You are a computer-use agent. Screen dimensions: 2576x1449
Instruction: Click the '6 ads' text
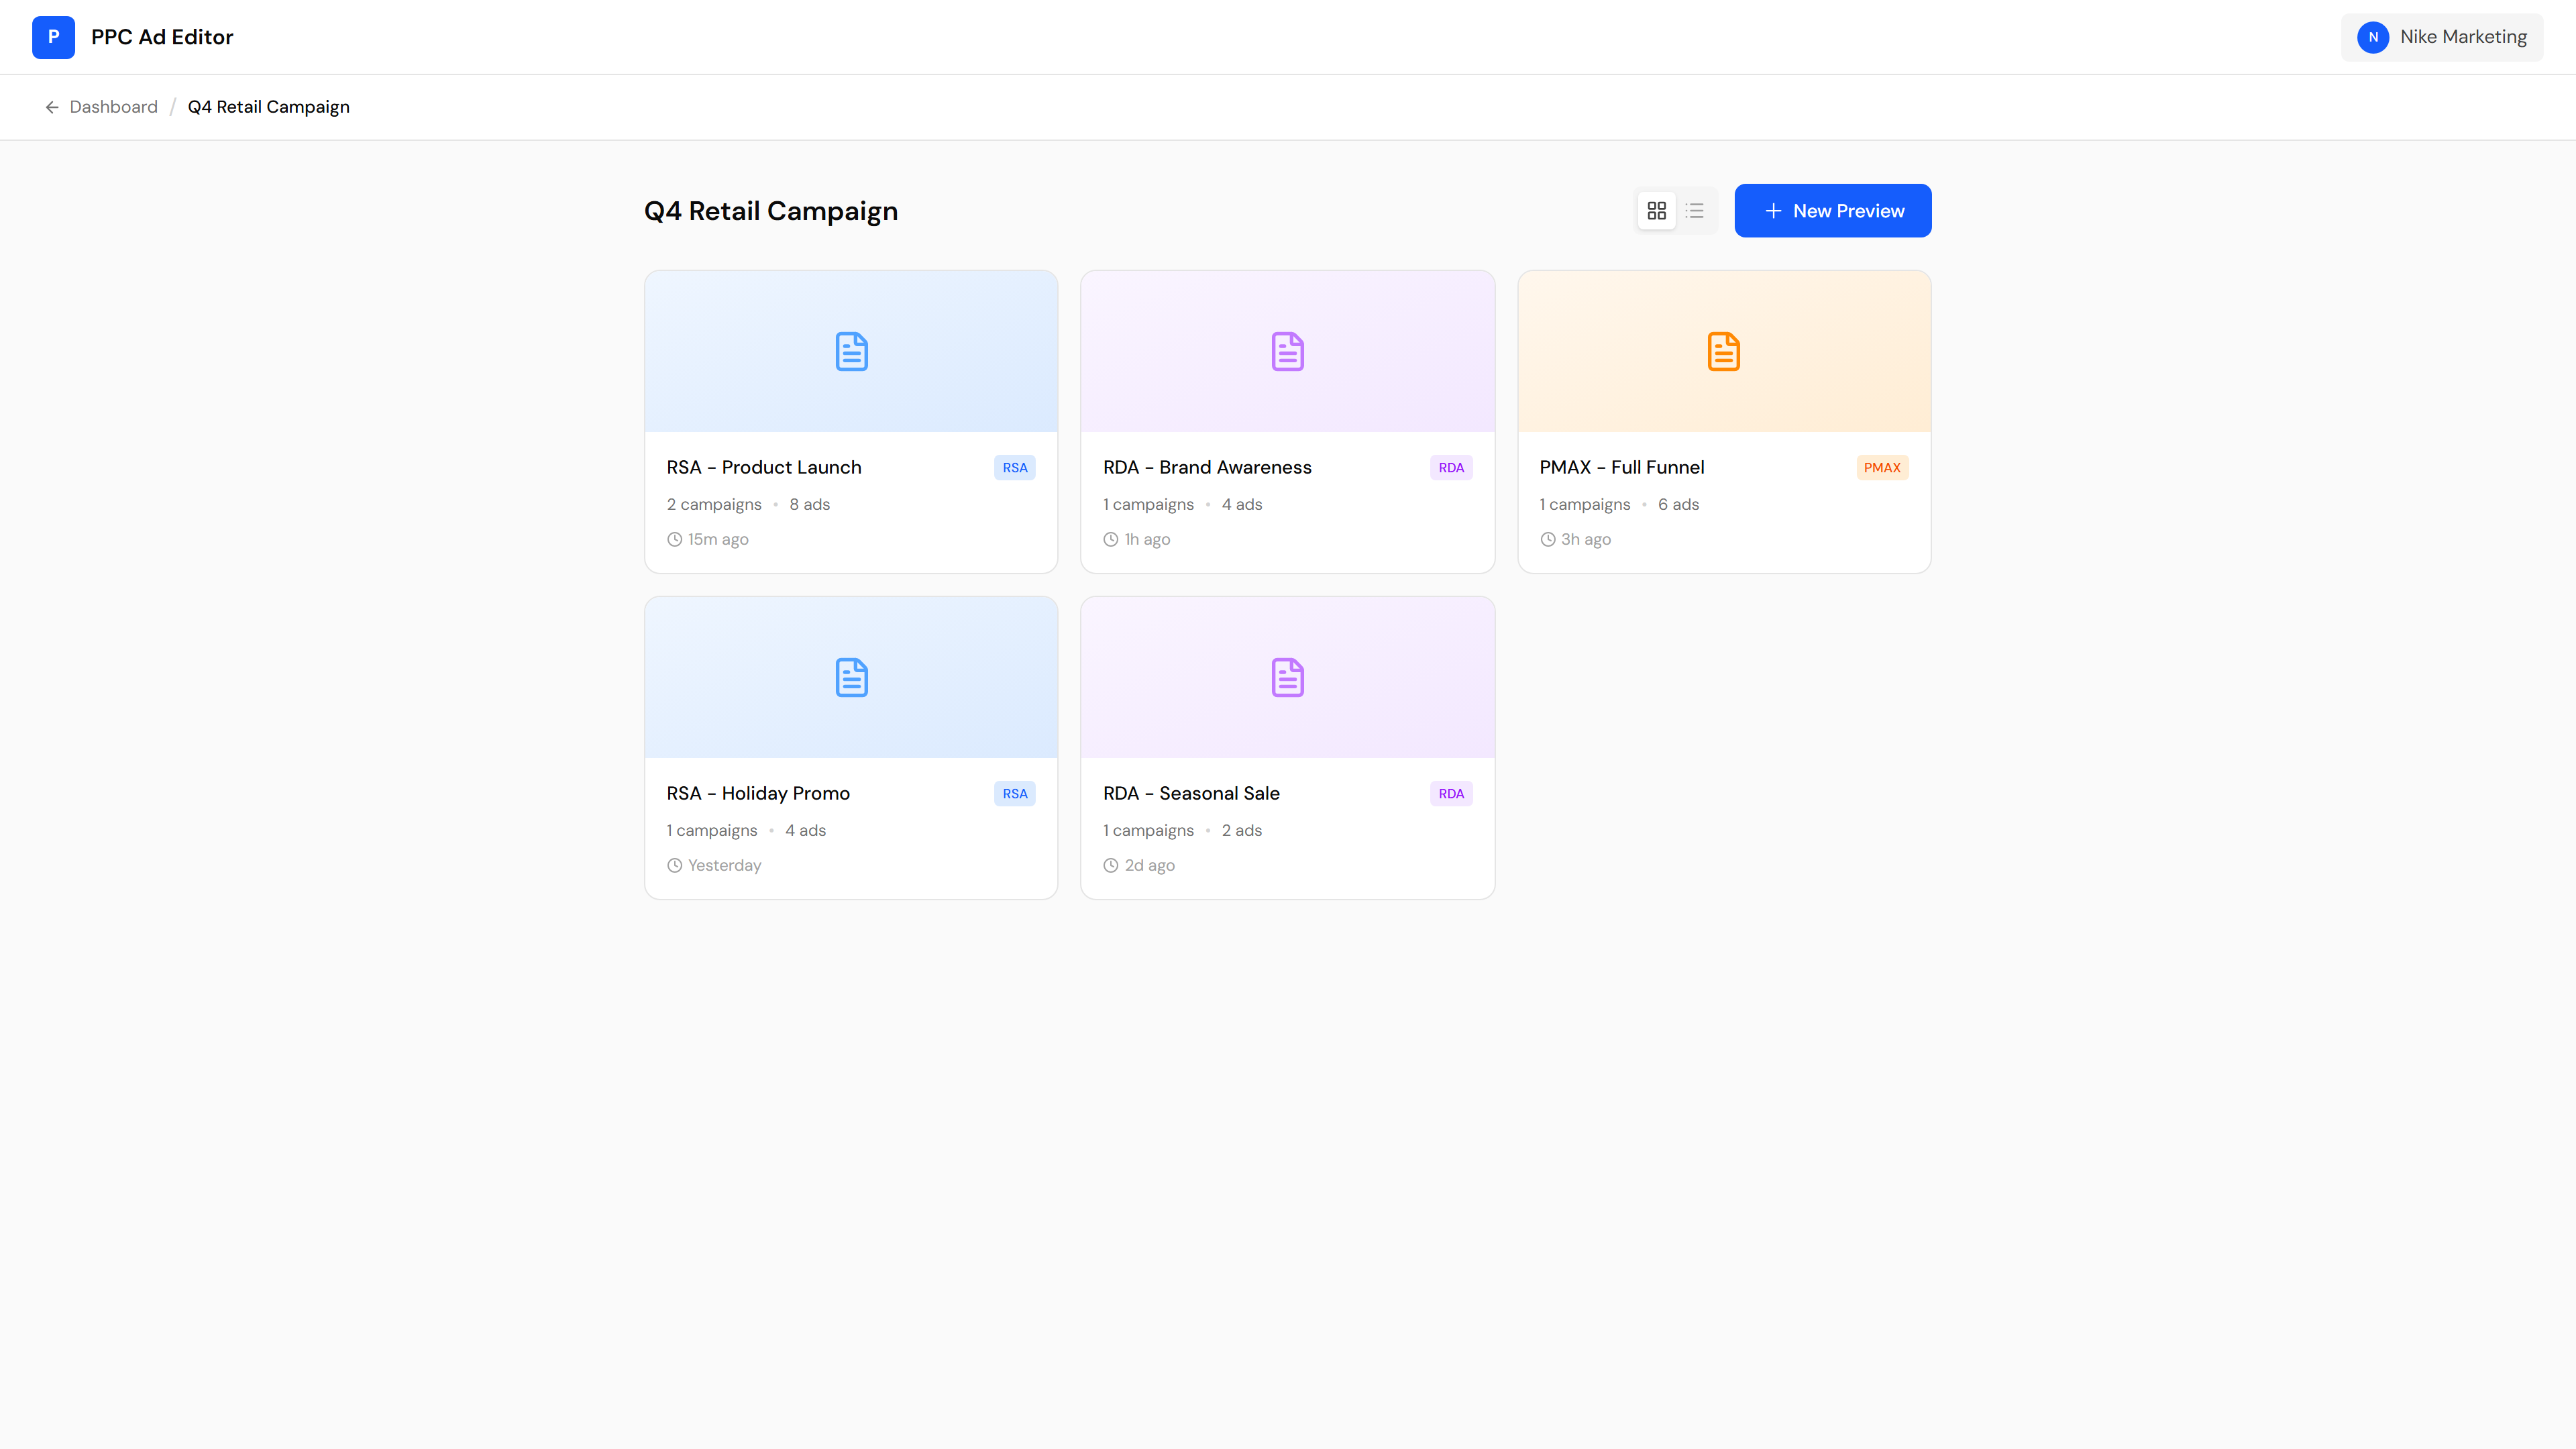(x=1679, y=504)
